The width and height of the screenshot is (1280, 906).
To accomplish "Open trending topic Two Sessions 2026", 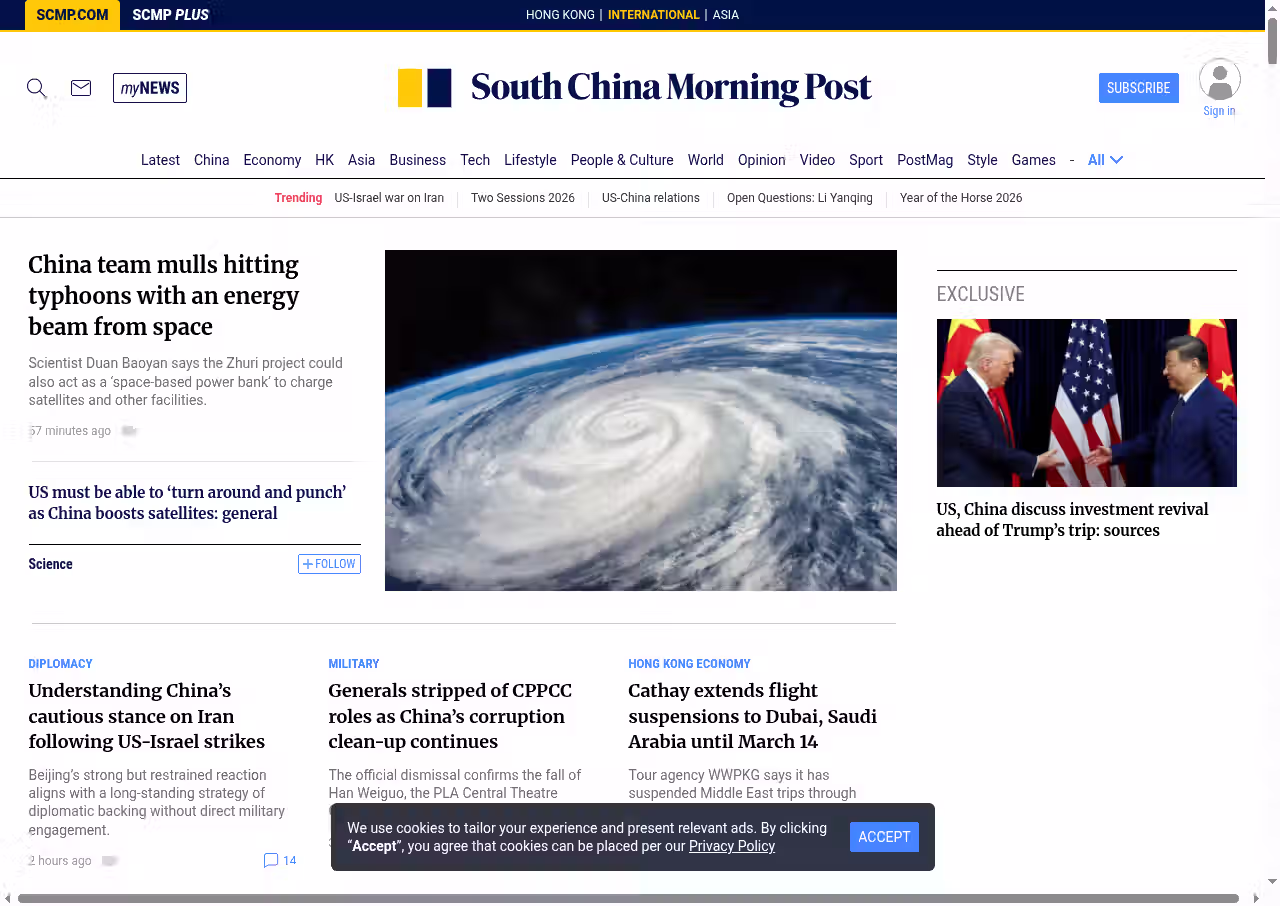I will click(x=523, y=198).
